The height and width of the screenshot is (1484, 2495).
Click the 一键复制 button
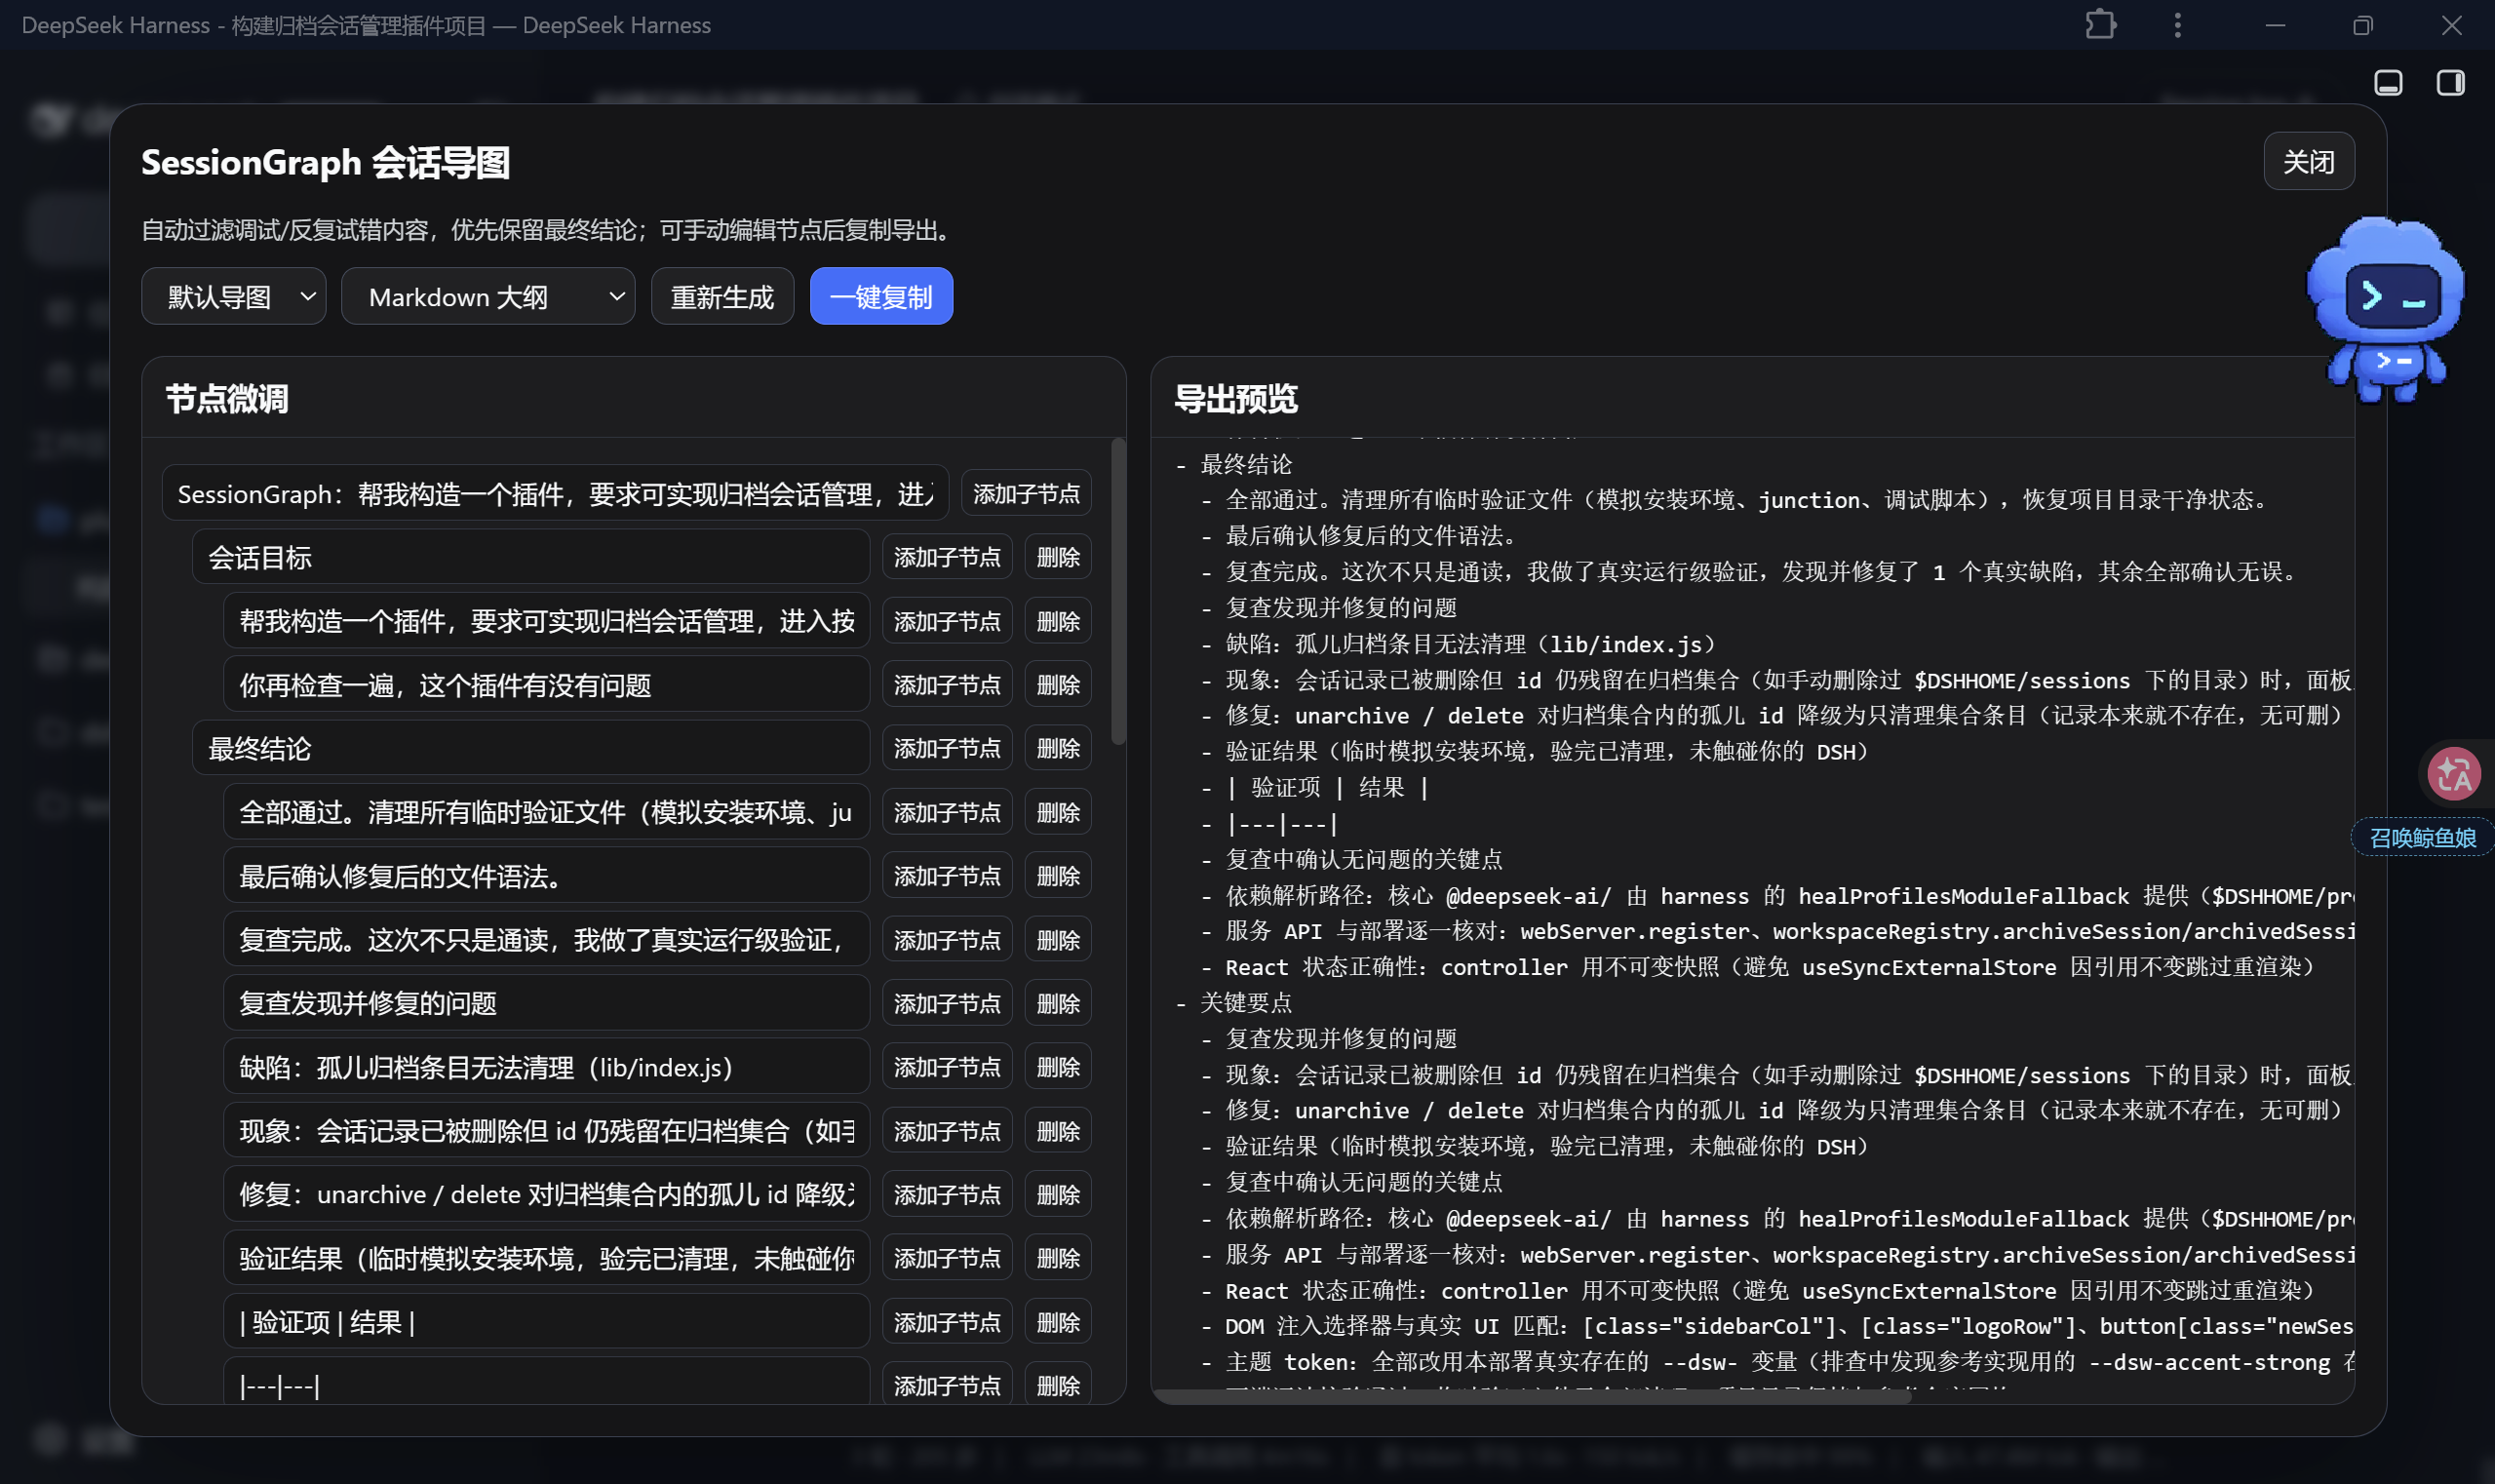click(881, 296)
